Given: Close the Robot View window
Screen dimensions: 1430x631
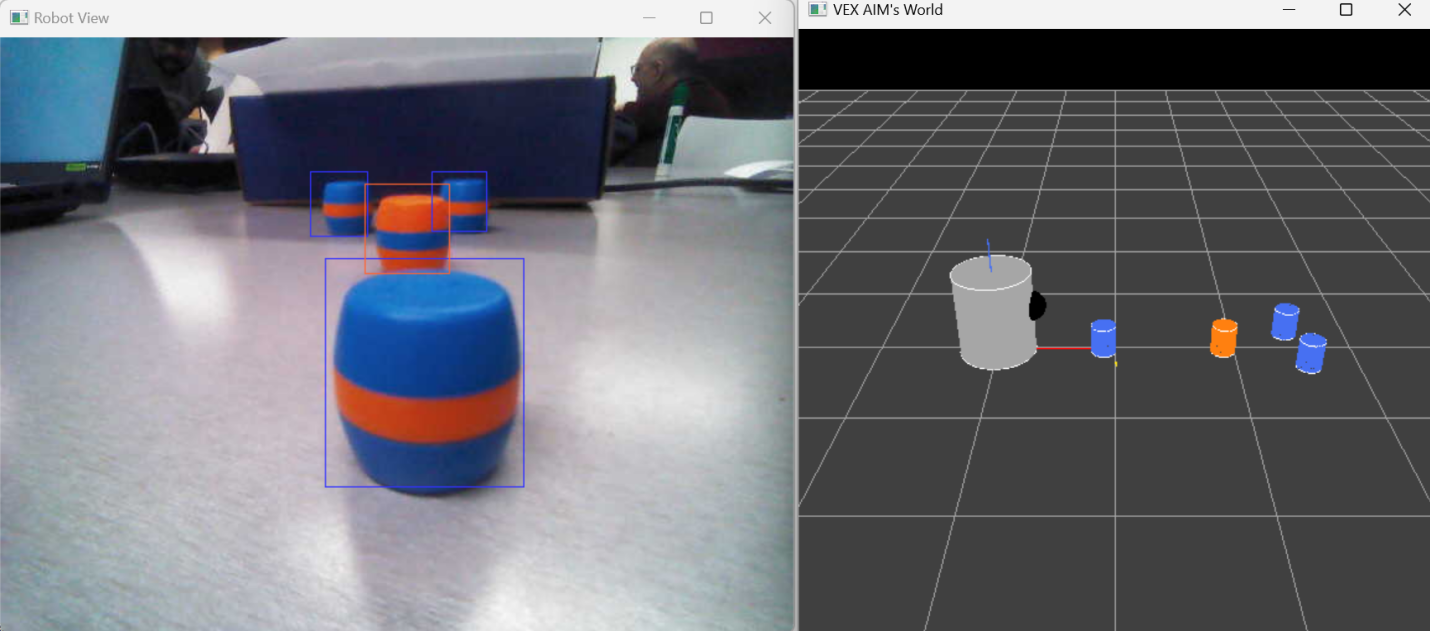Looking at the screenshot, I should pyautogui.click(x=765, y=18).
